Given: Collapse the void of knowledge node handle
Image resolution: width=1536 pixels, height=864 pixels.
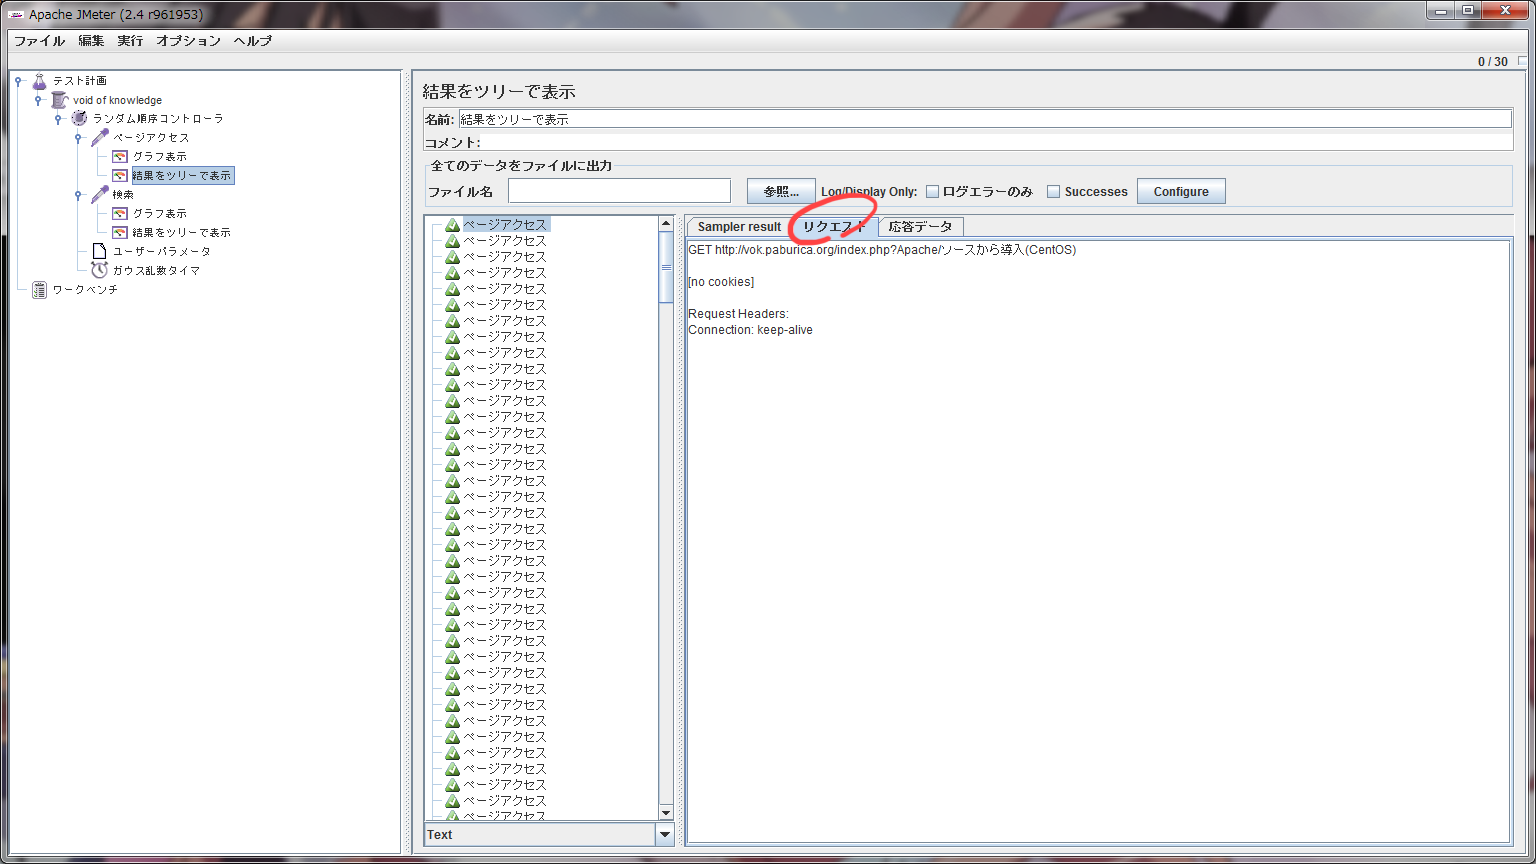Looking at the screenshot, I should tap(38, 100).
